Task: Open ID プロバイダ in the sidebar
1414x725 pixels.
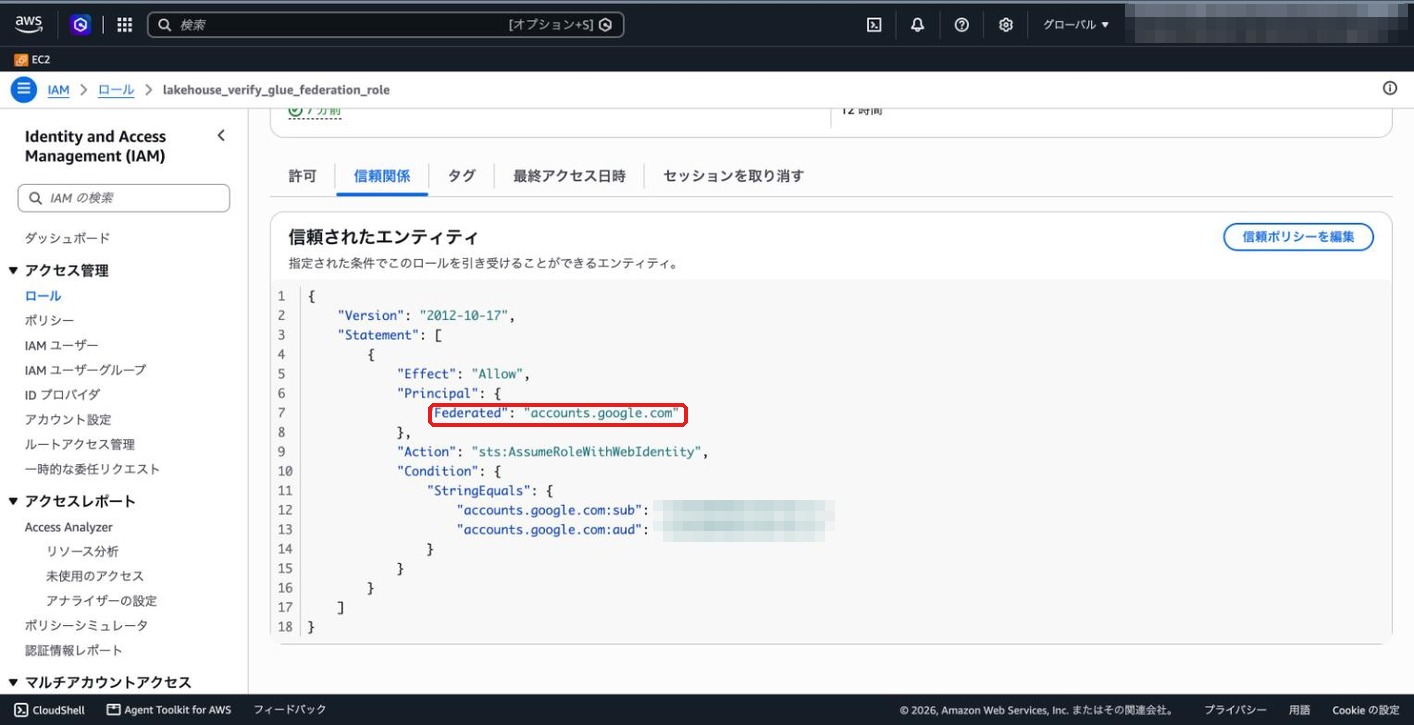Action: 62,395
